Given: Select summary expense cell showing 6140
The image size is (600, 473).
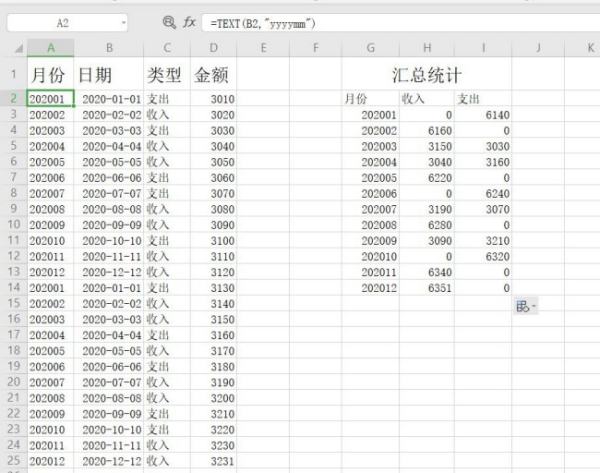Looking at the screenshot, I should click(x=483, y=115).
